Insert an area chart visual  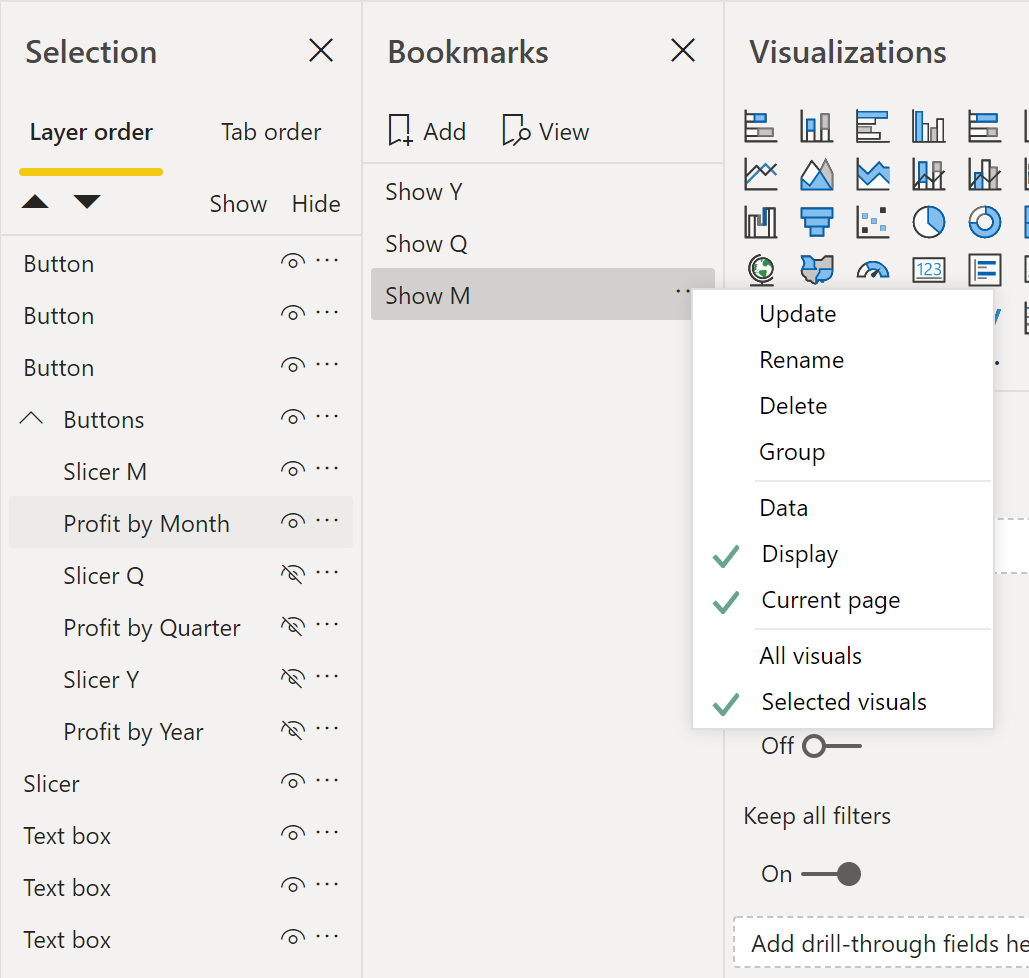coord(816,175)
